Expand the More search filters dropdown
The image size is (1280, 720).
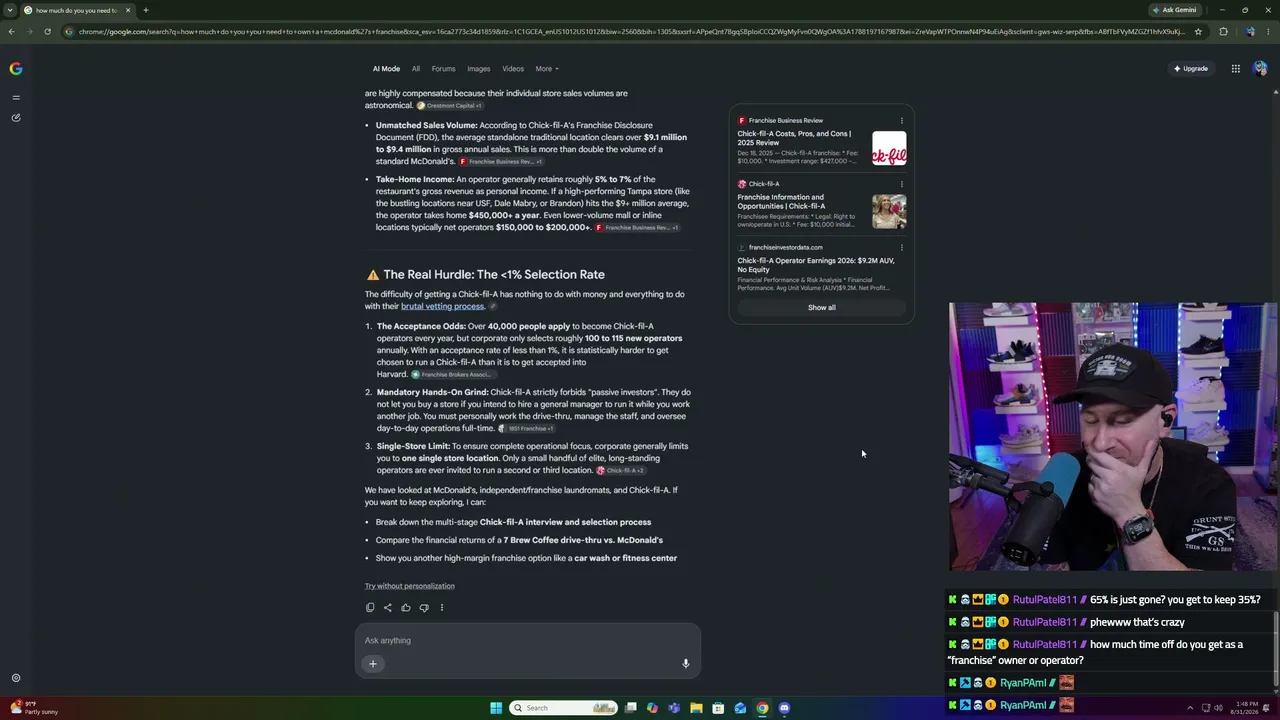(x=547, y=69)
